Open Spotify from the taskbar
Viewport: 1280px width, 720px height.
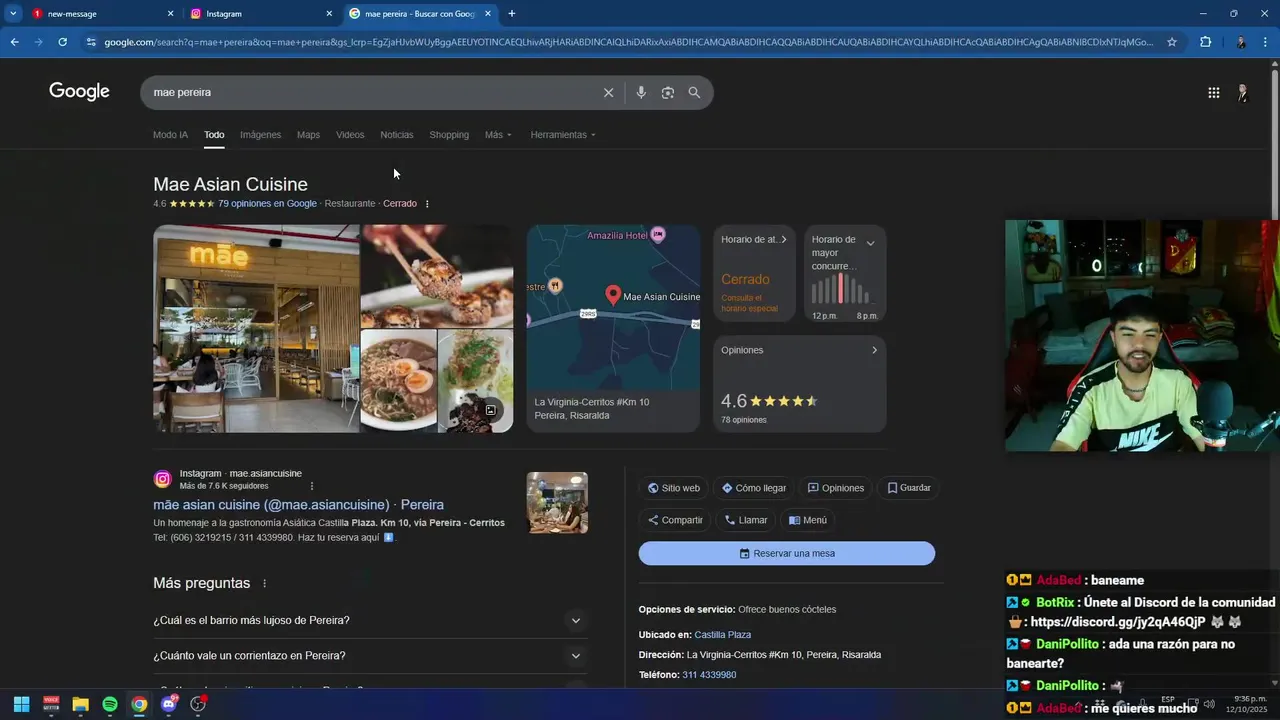110,704
